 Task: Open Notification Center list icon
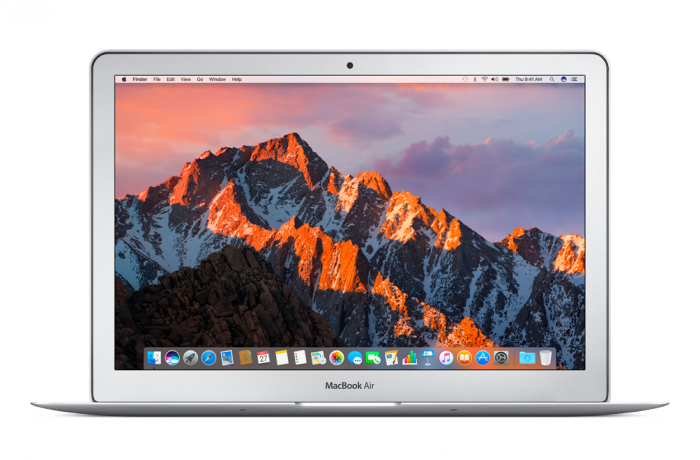[x=575, y=79]
